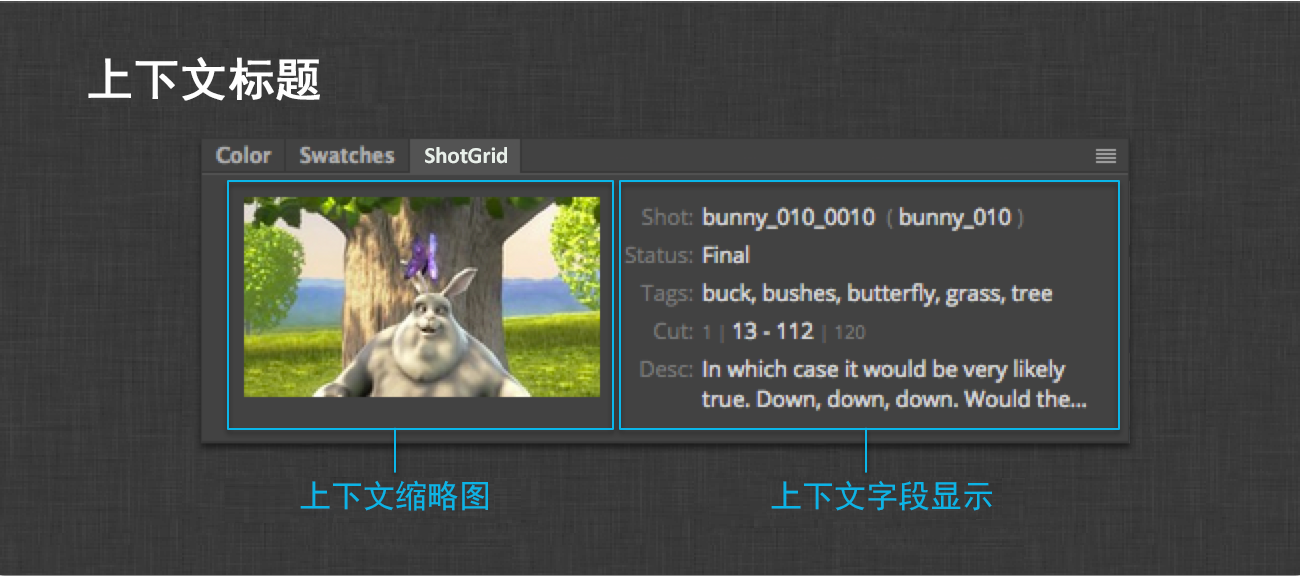Screen dimensions: 1300x576
Task: Open the bunny_010_0010 shot name
Action: pos(788,217)
